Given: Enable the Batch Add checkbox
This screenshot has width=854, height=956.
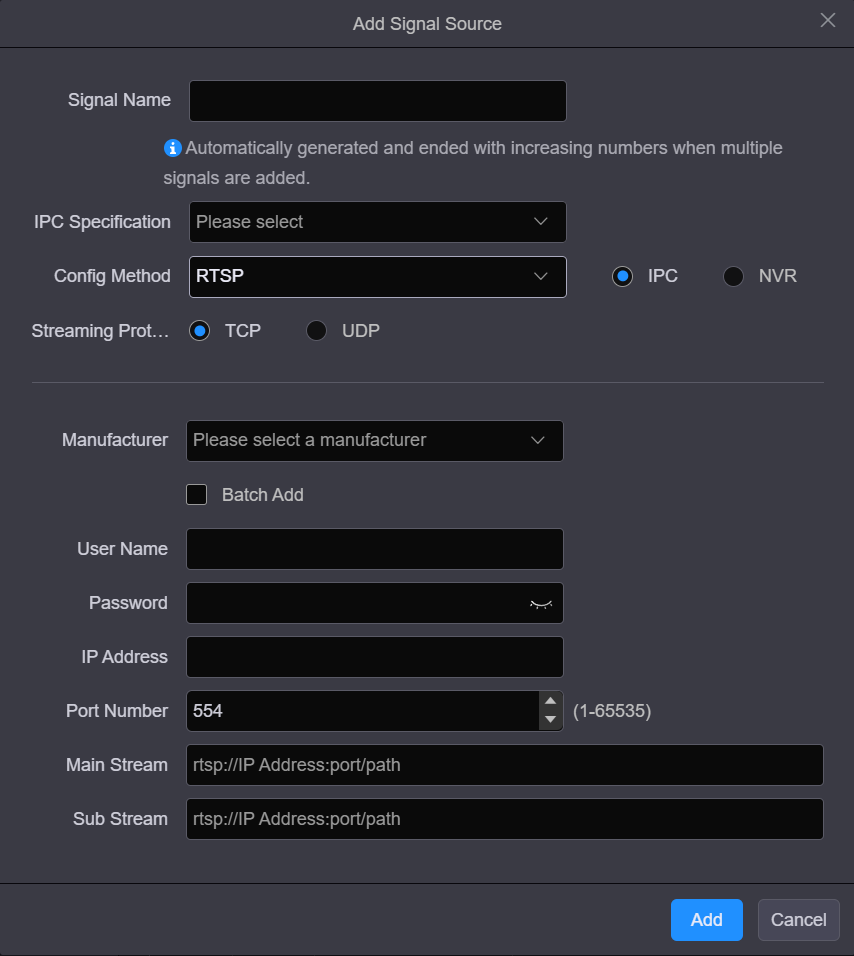Looking at the screenshot, I should coord(197,494).
